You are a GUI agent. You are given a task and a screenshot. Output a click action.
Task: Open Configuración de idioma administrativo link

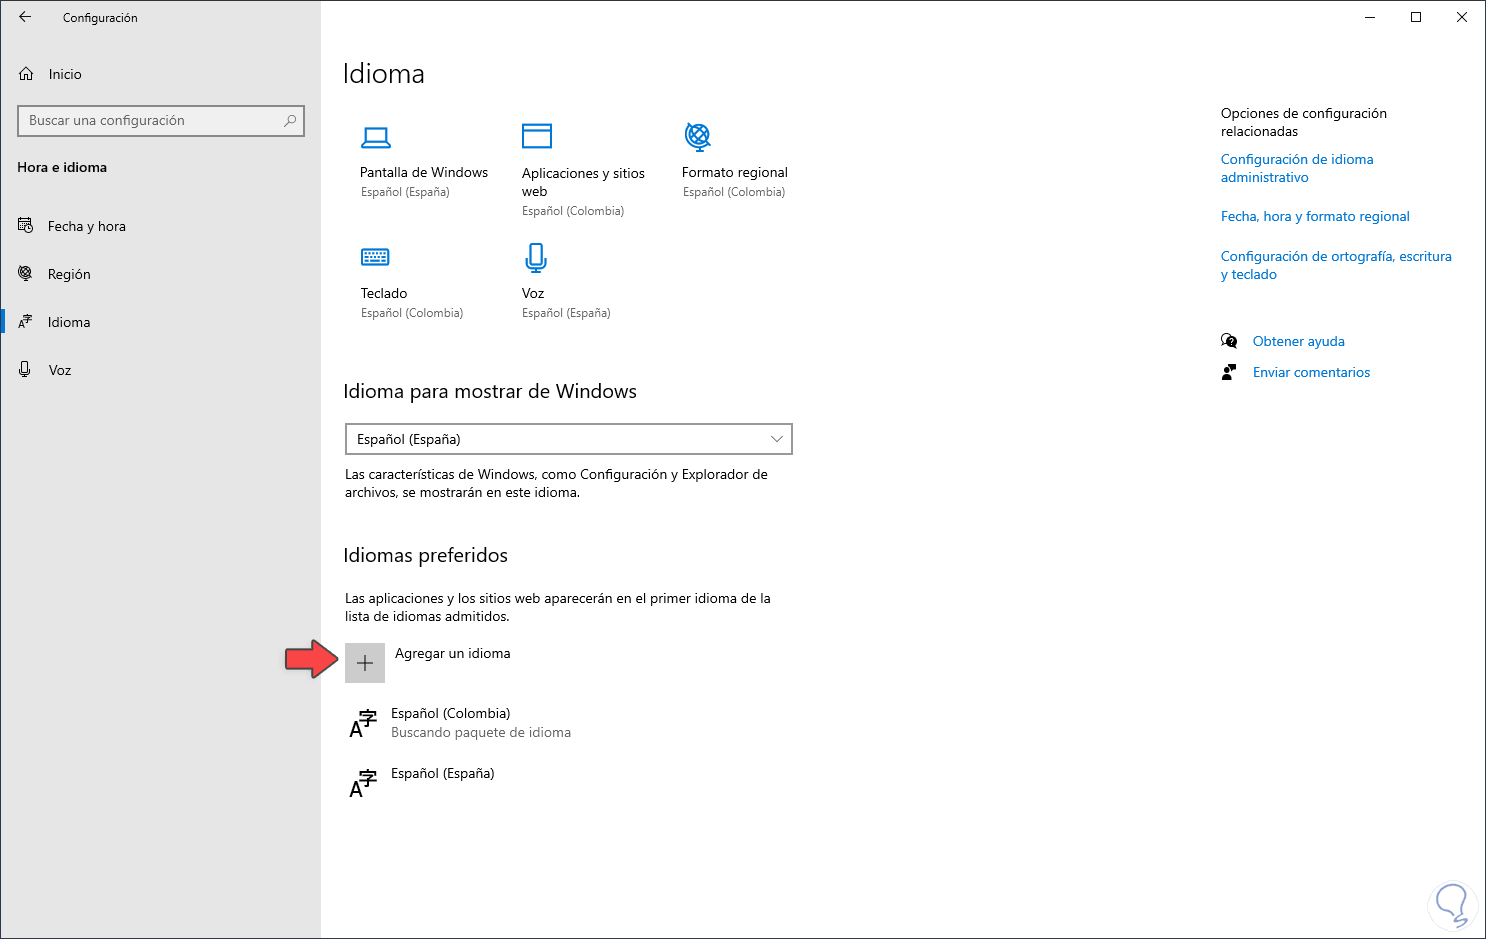[1297, 168]
